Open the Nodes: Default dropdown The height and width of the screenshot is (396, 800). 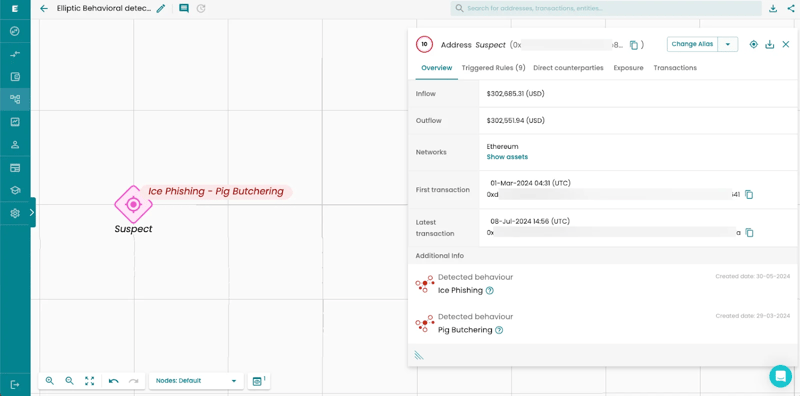[x=196, y=381]
